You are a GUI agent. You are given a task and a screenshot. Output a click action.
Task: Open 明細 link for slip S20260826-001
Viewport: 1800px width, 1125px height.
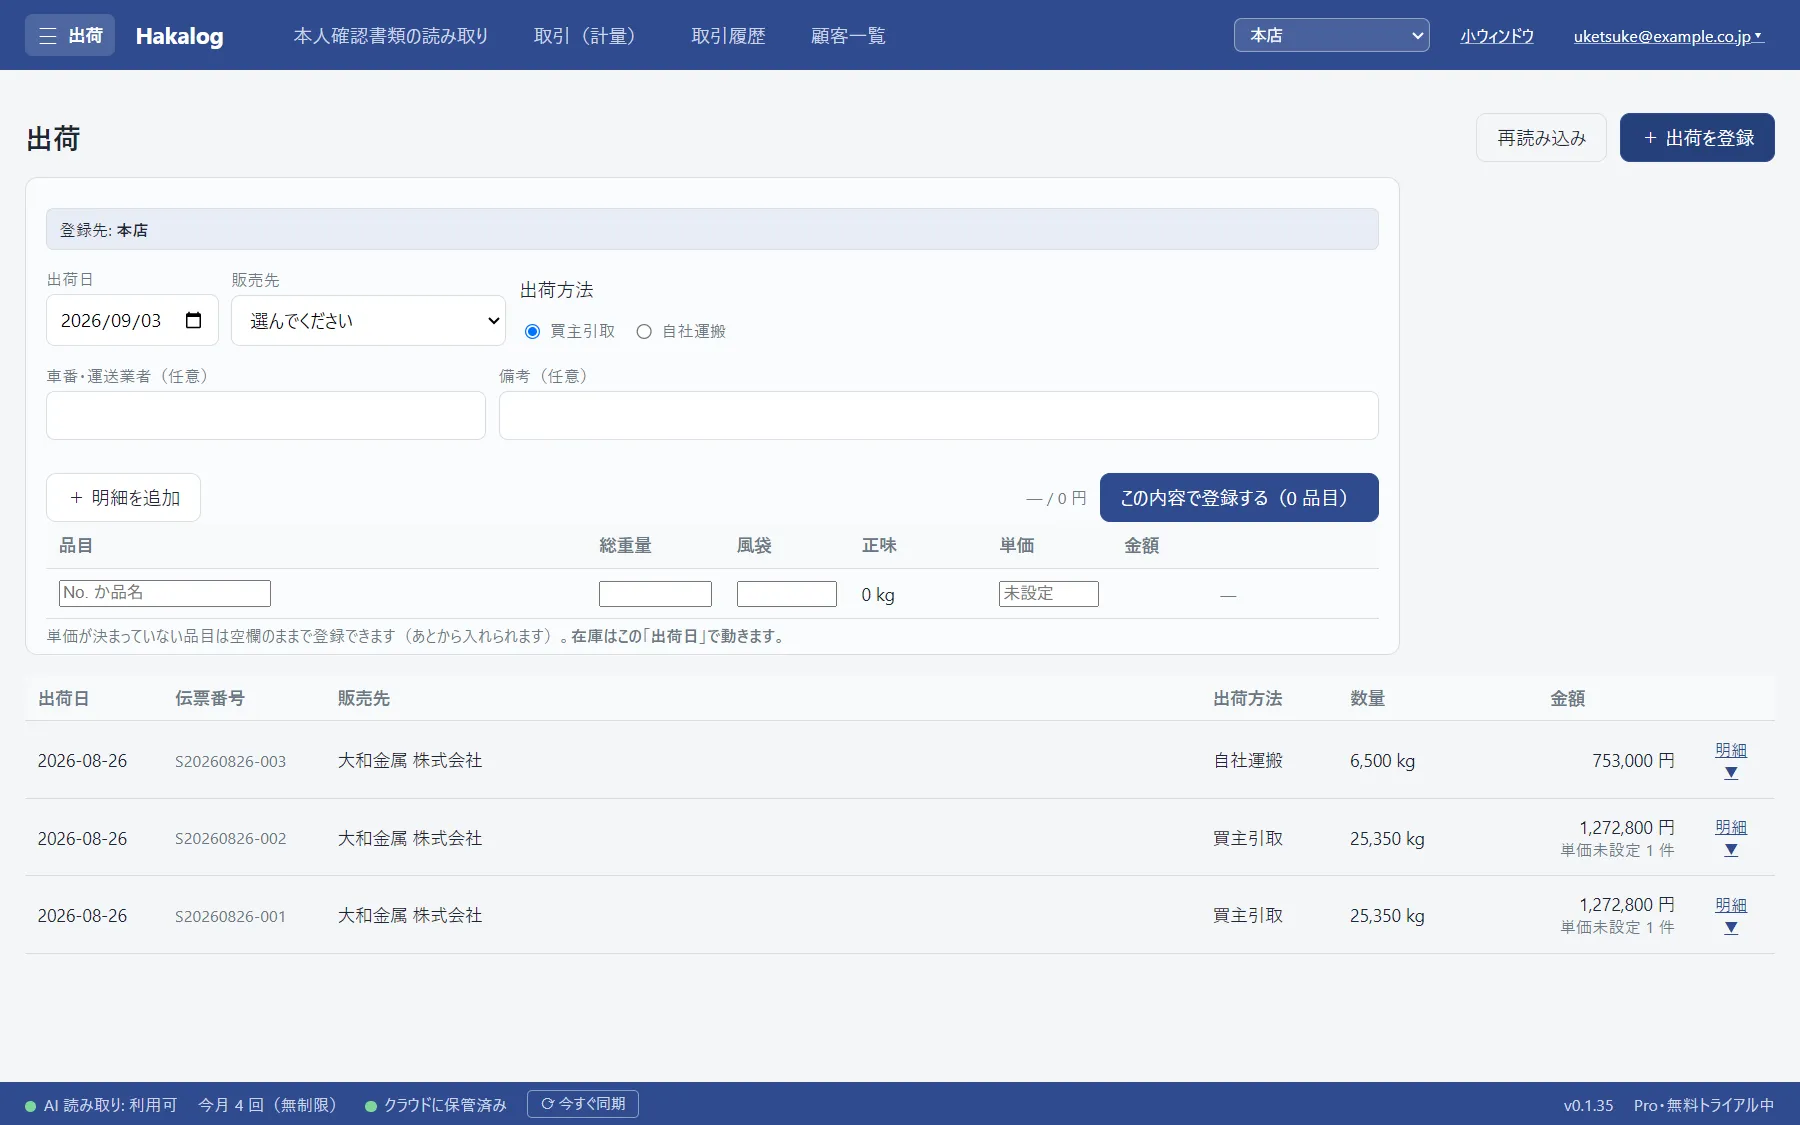pyautogui.click(x=1731, y=905)
